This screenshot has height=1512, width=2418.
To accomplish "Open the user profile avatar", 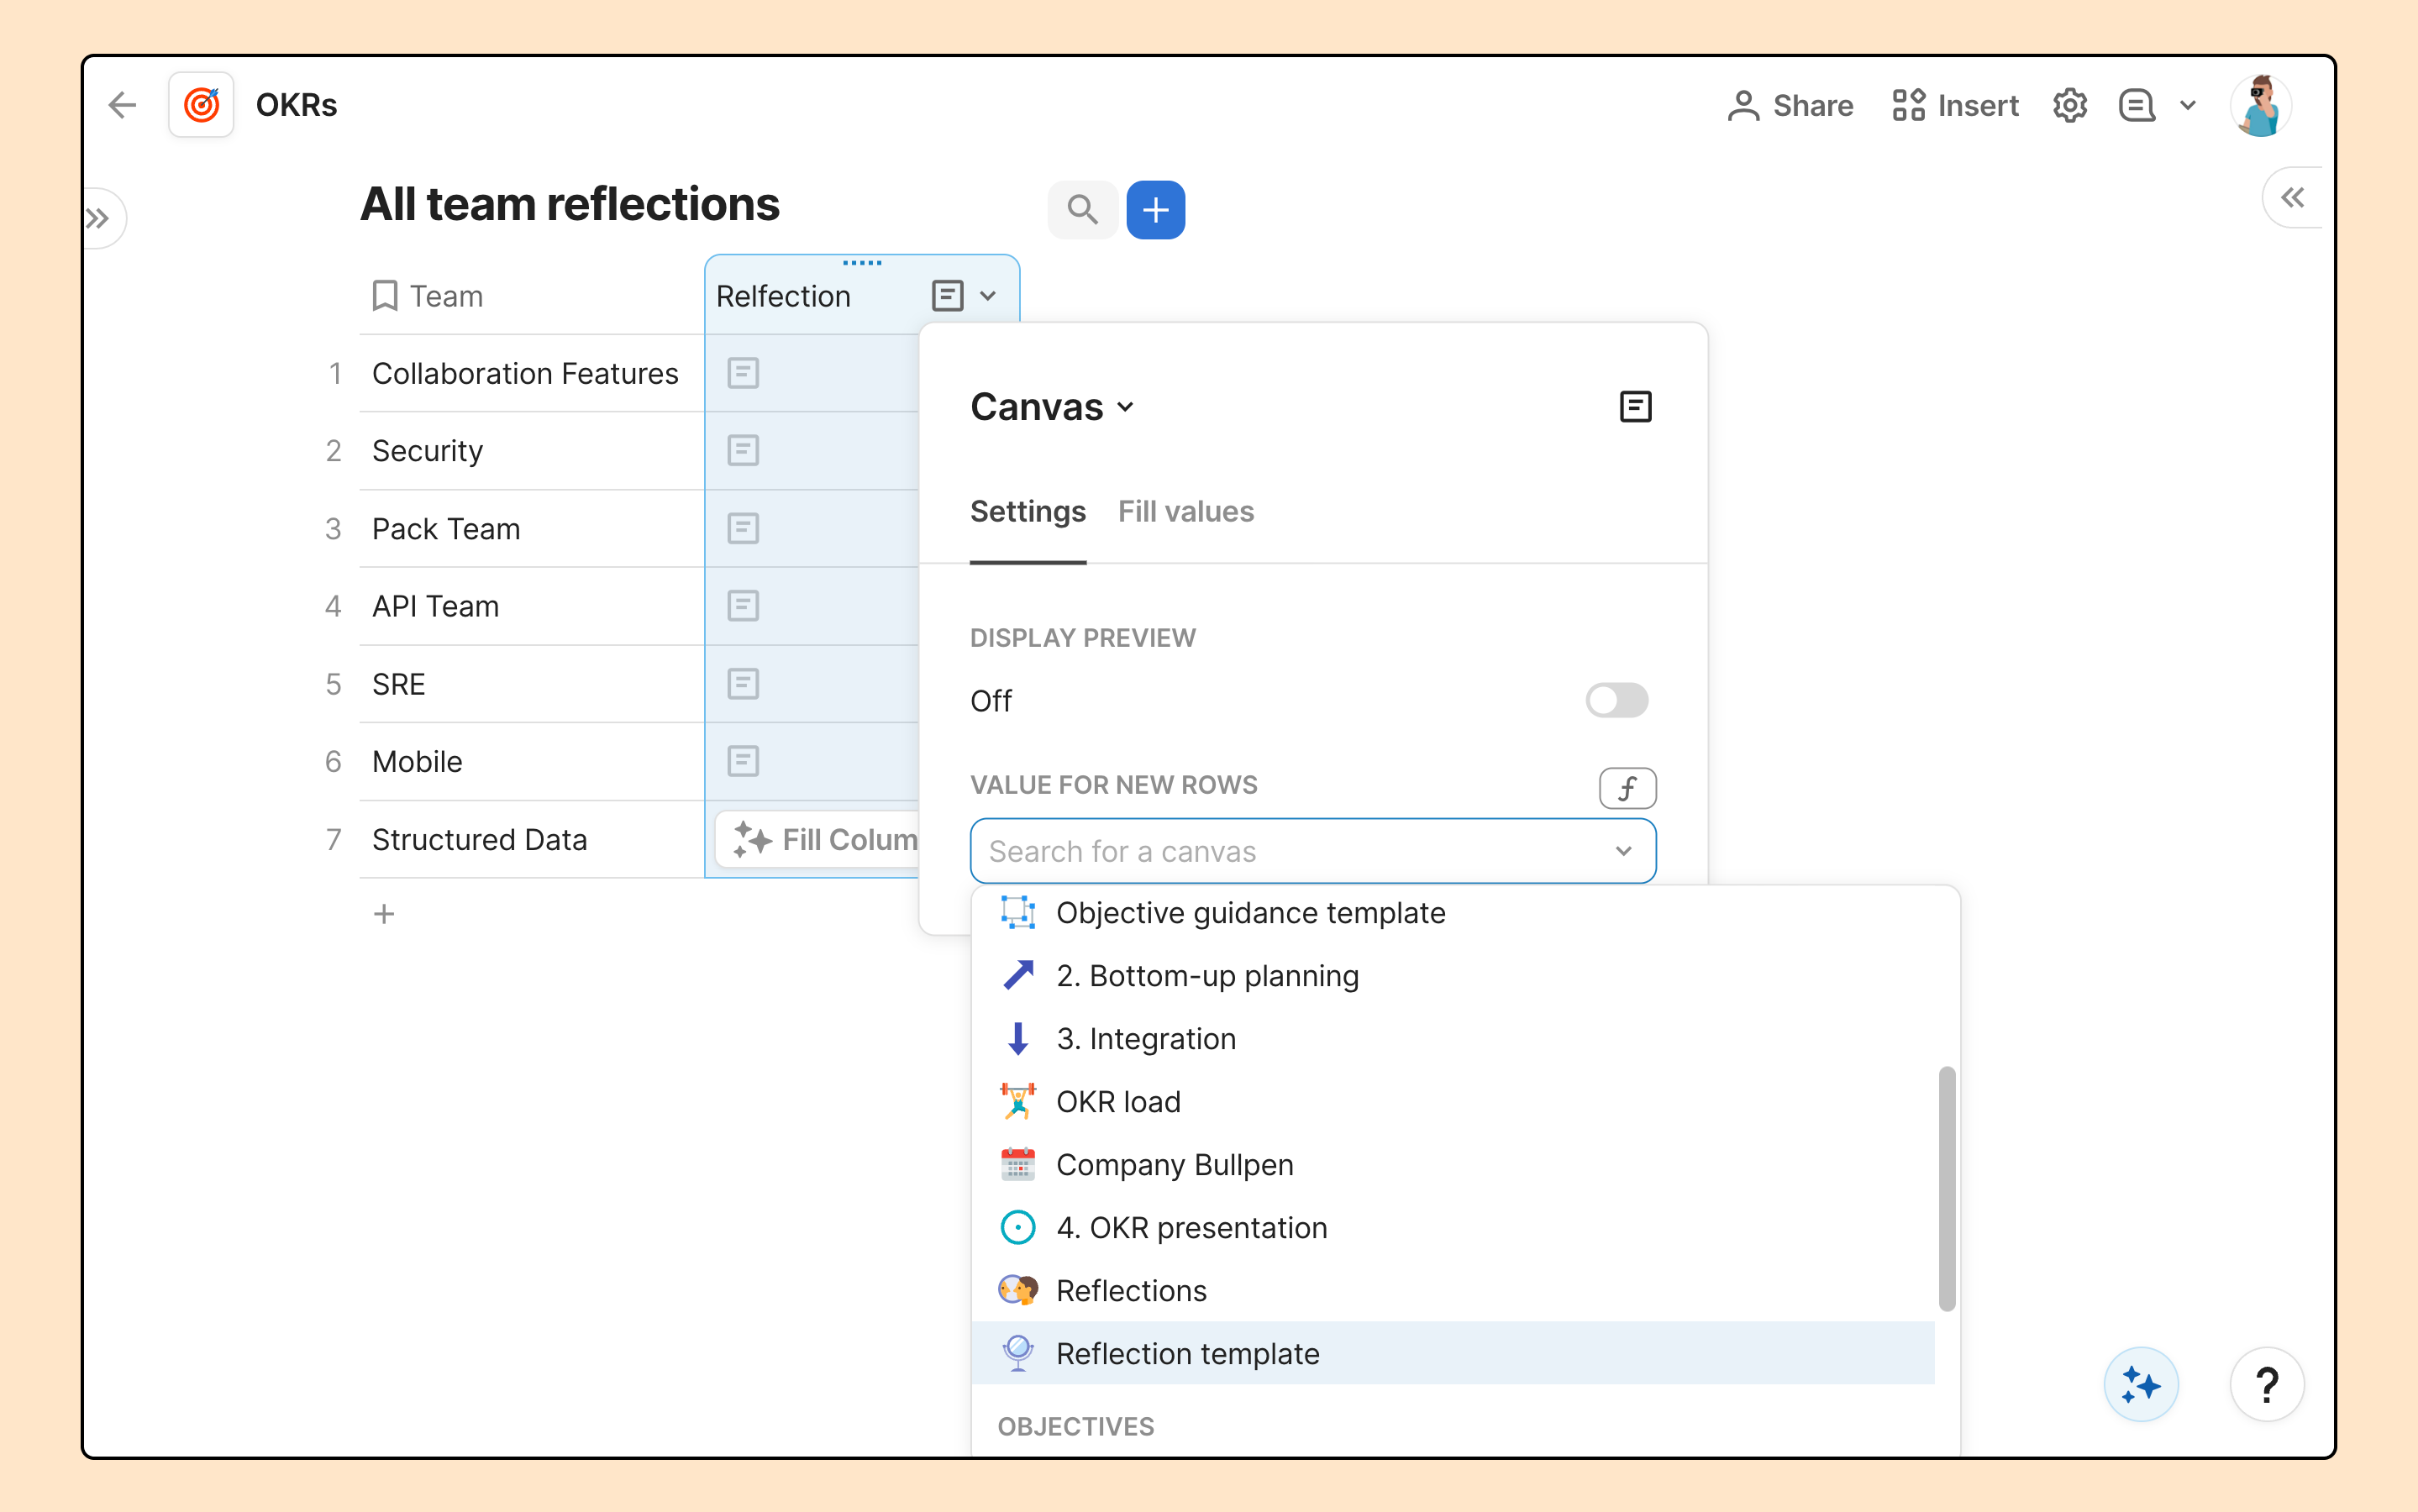I will pos(2260,105).
